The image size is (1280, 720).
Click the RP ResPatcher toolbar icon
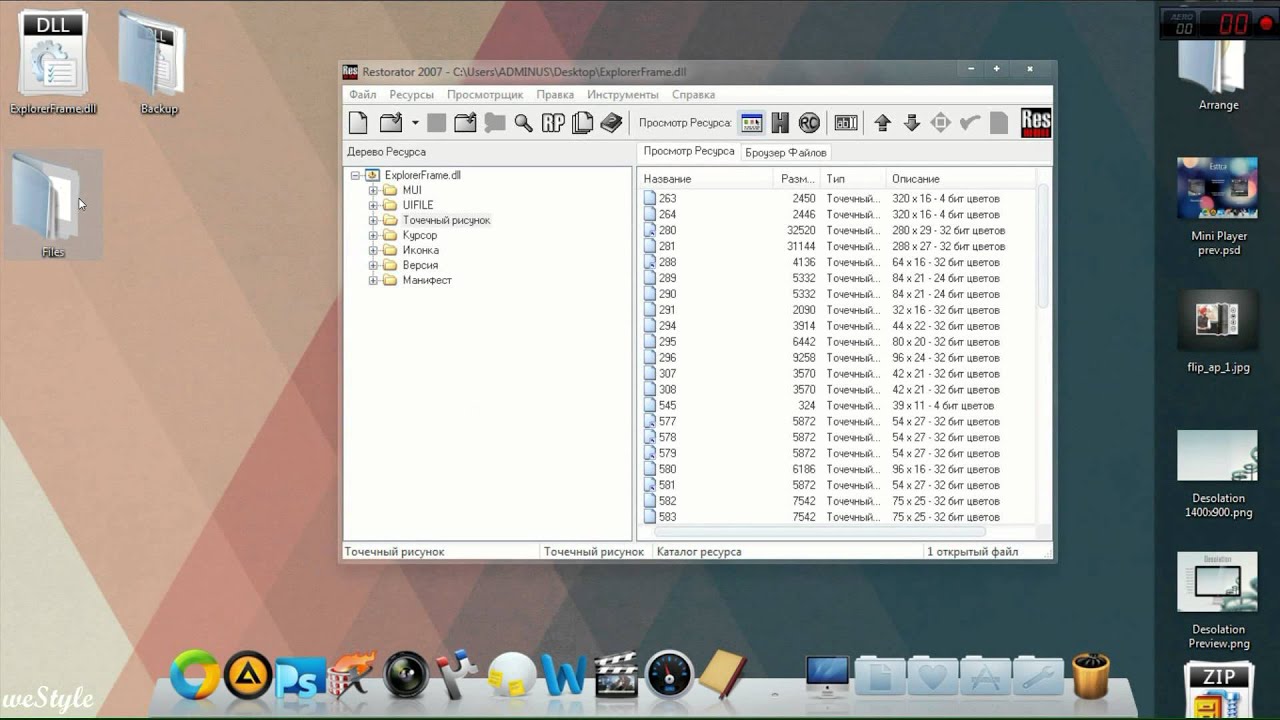click(553, 123)
